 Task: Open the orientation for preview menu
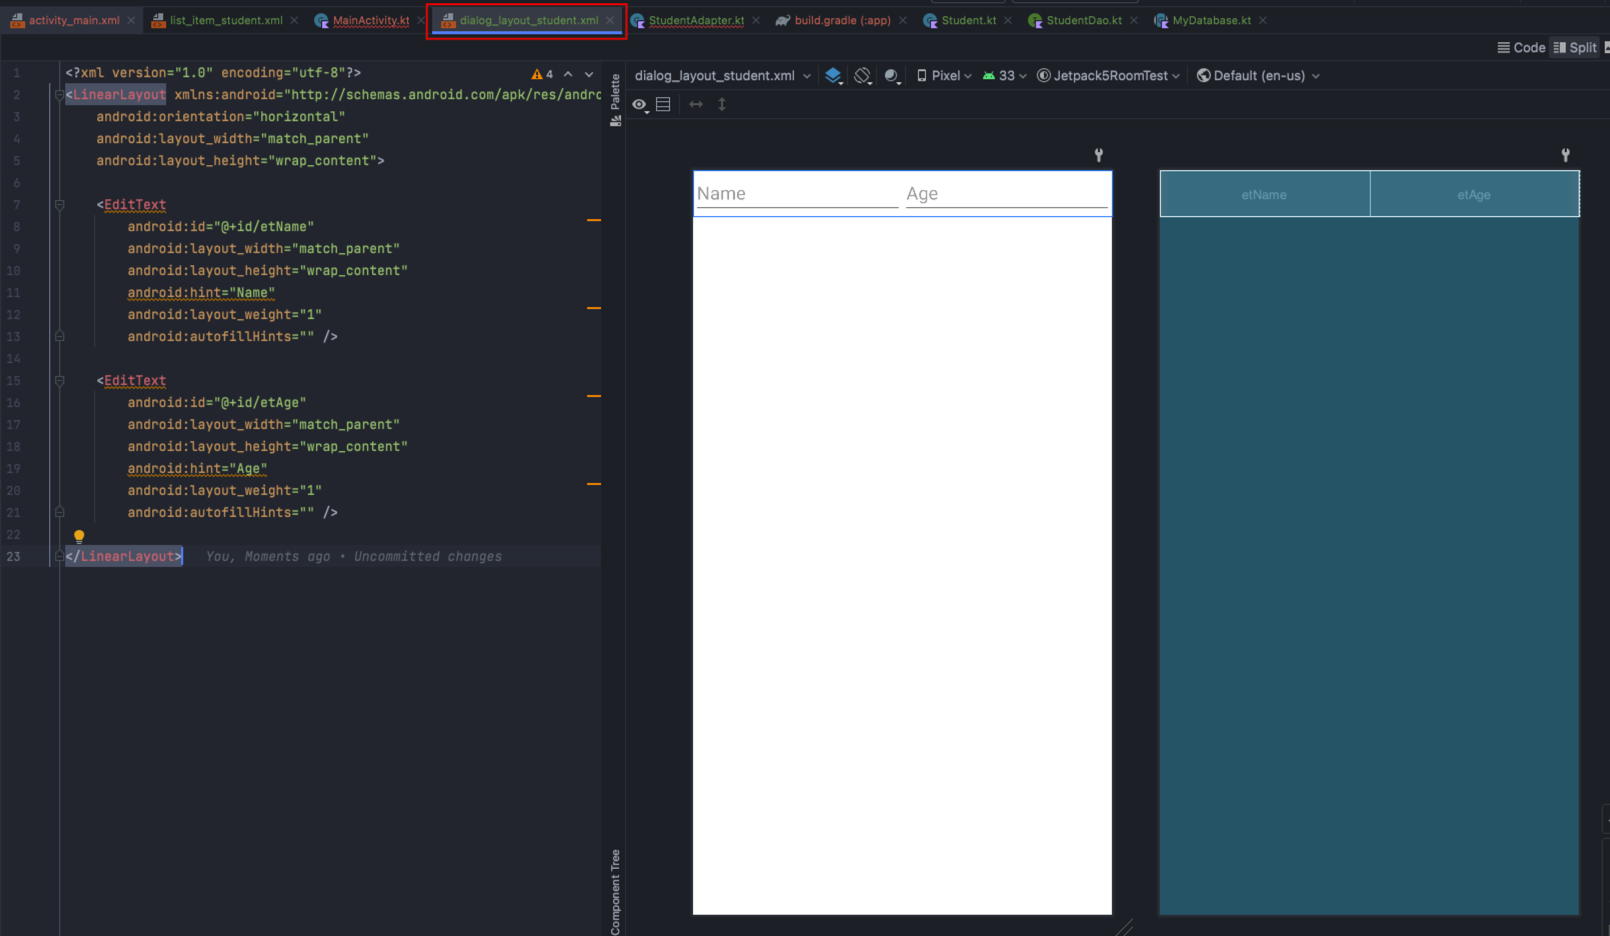pyautogui.click(x=863, y=76)
